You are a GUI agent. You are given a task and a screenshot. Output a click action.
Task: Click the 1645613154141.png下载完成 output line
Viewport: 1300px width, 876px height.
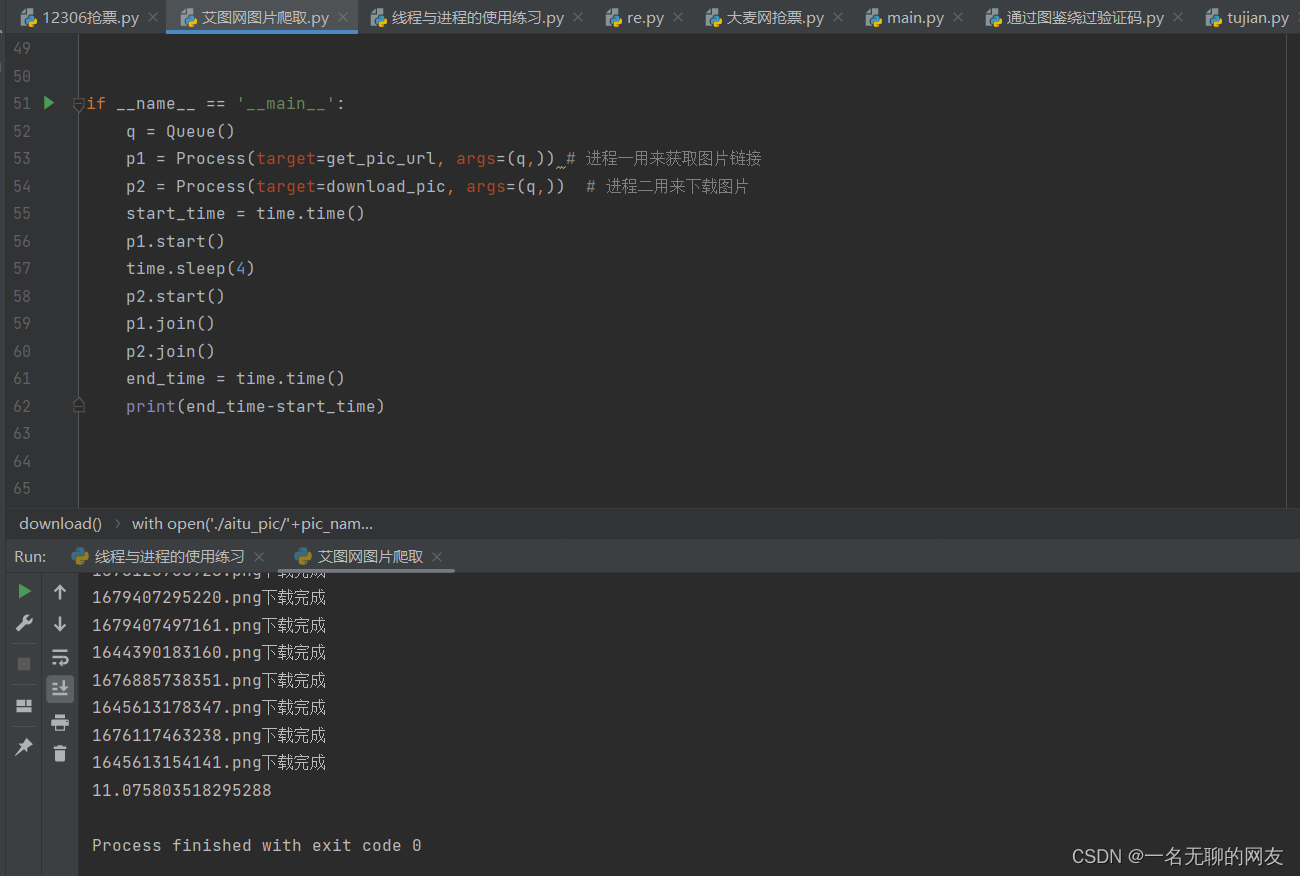click(x=209, y=763)
